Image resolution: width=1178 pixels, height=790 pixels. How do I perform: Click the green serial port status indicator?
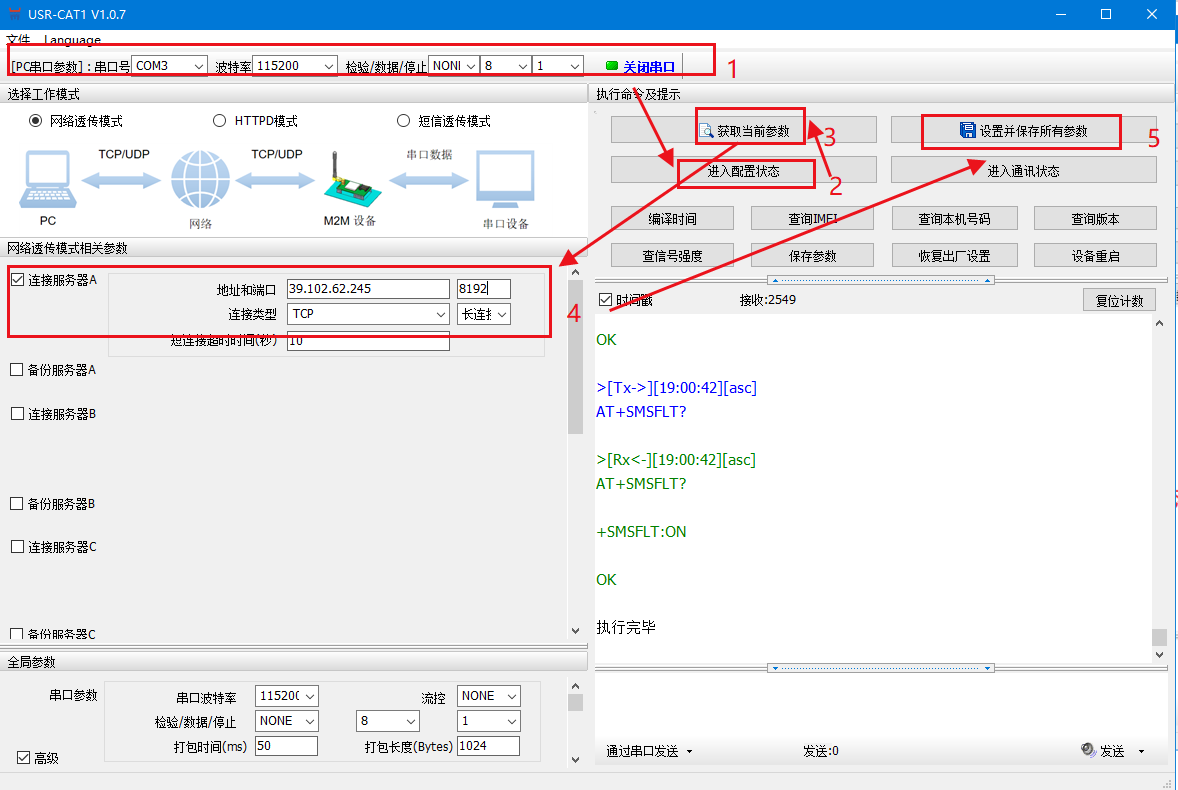coord(612,66)
